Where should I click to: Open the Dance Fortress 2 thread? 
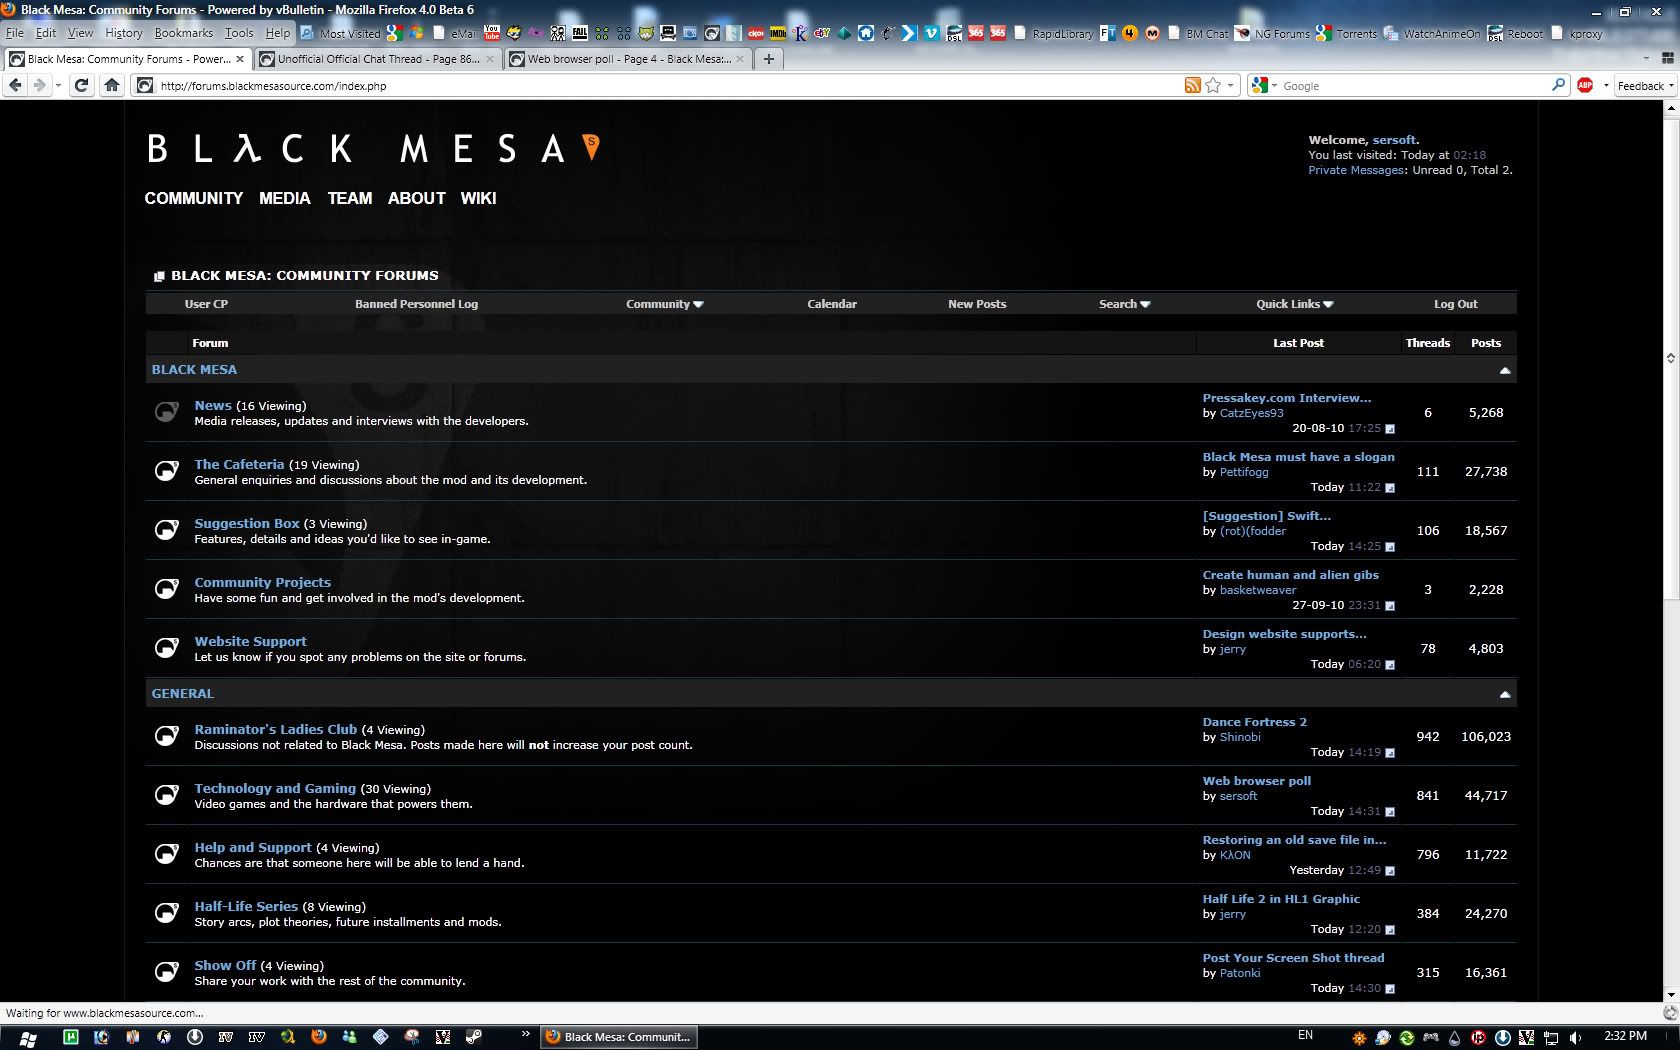[1254, 722]
